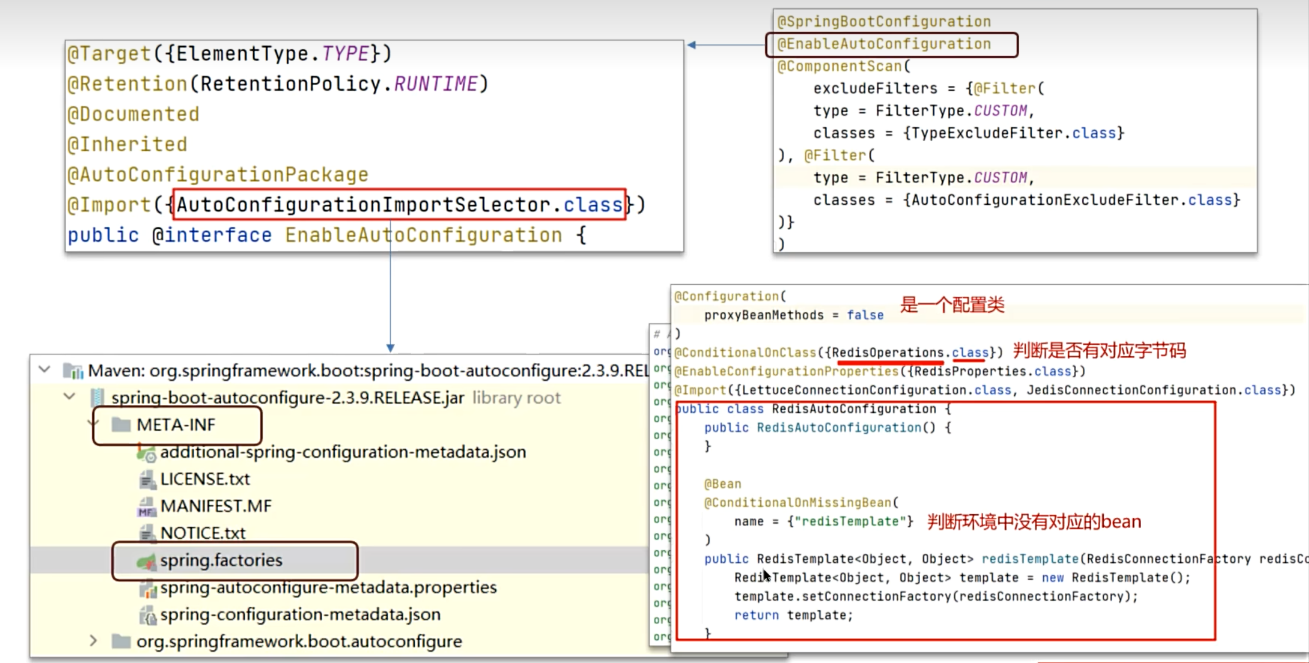Click the @ConditionalOnMissingBean annotation

coord(802,503)
